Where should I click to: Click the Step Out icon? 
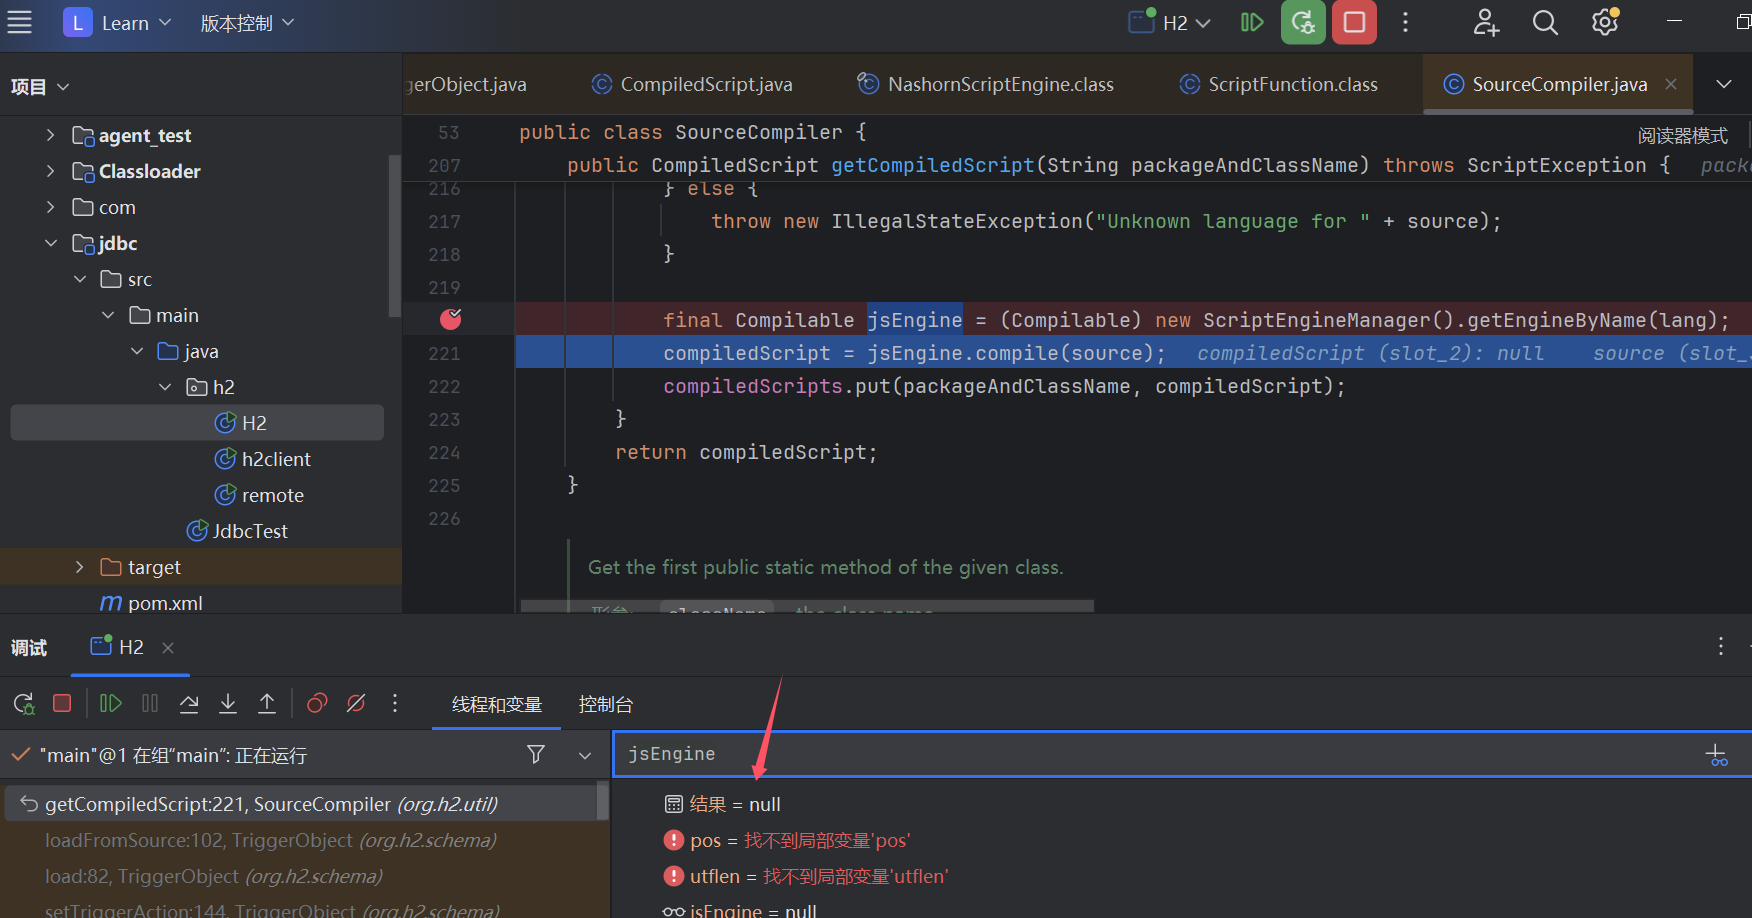tap(267, 704)
